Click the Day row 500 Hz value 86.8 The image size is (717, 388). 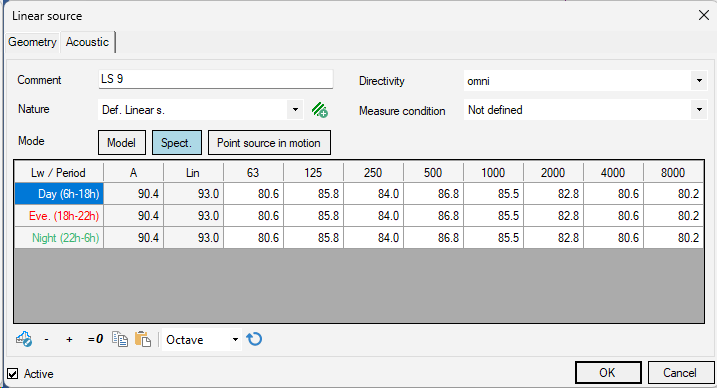click(433, 194)
